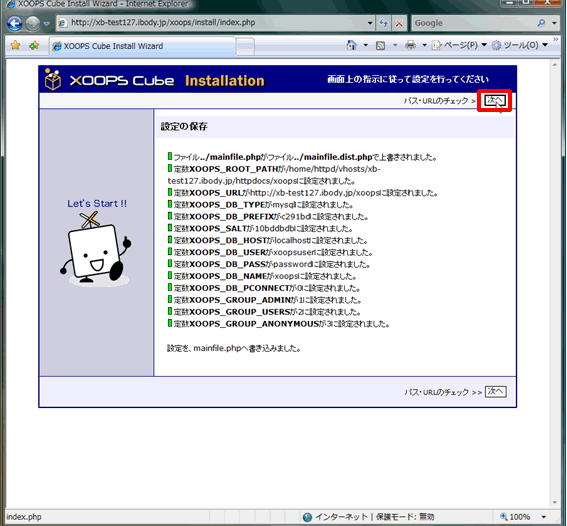567x526 pixels.
Task: Click the RSS feeds icon
Action: click(x=380, y=46)
